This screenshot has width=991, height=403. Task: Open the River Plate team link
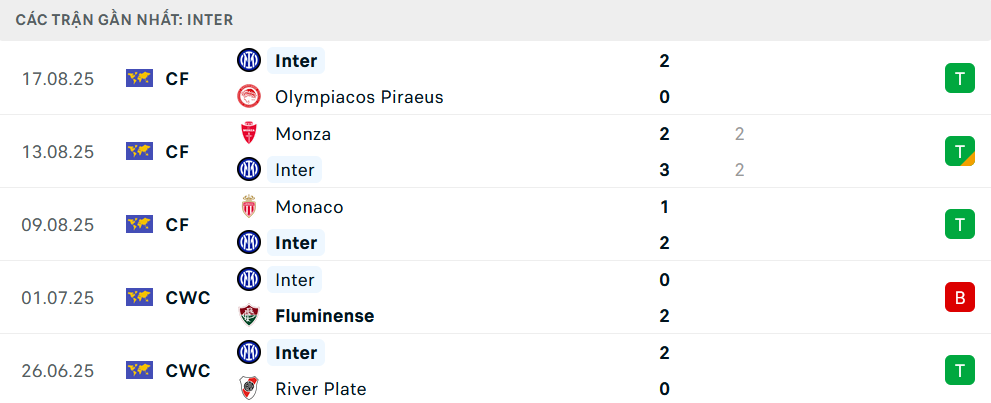tap(320, 389)
